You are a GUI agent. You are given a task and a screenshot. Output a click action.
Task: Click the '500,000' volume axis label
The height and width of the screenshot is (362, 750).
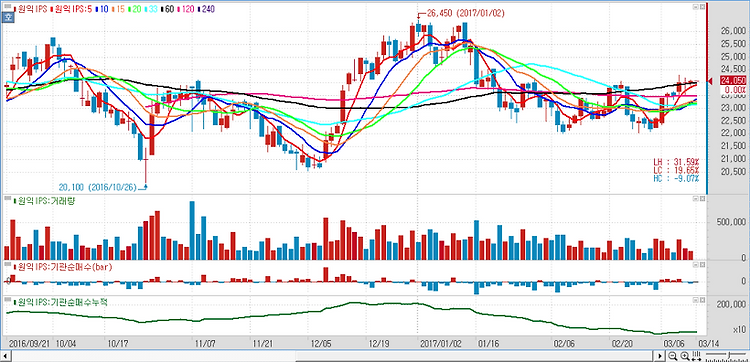(730, 222)
